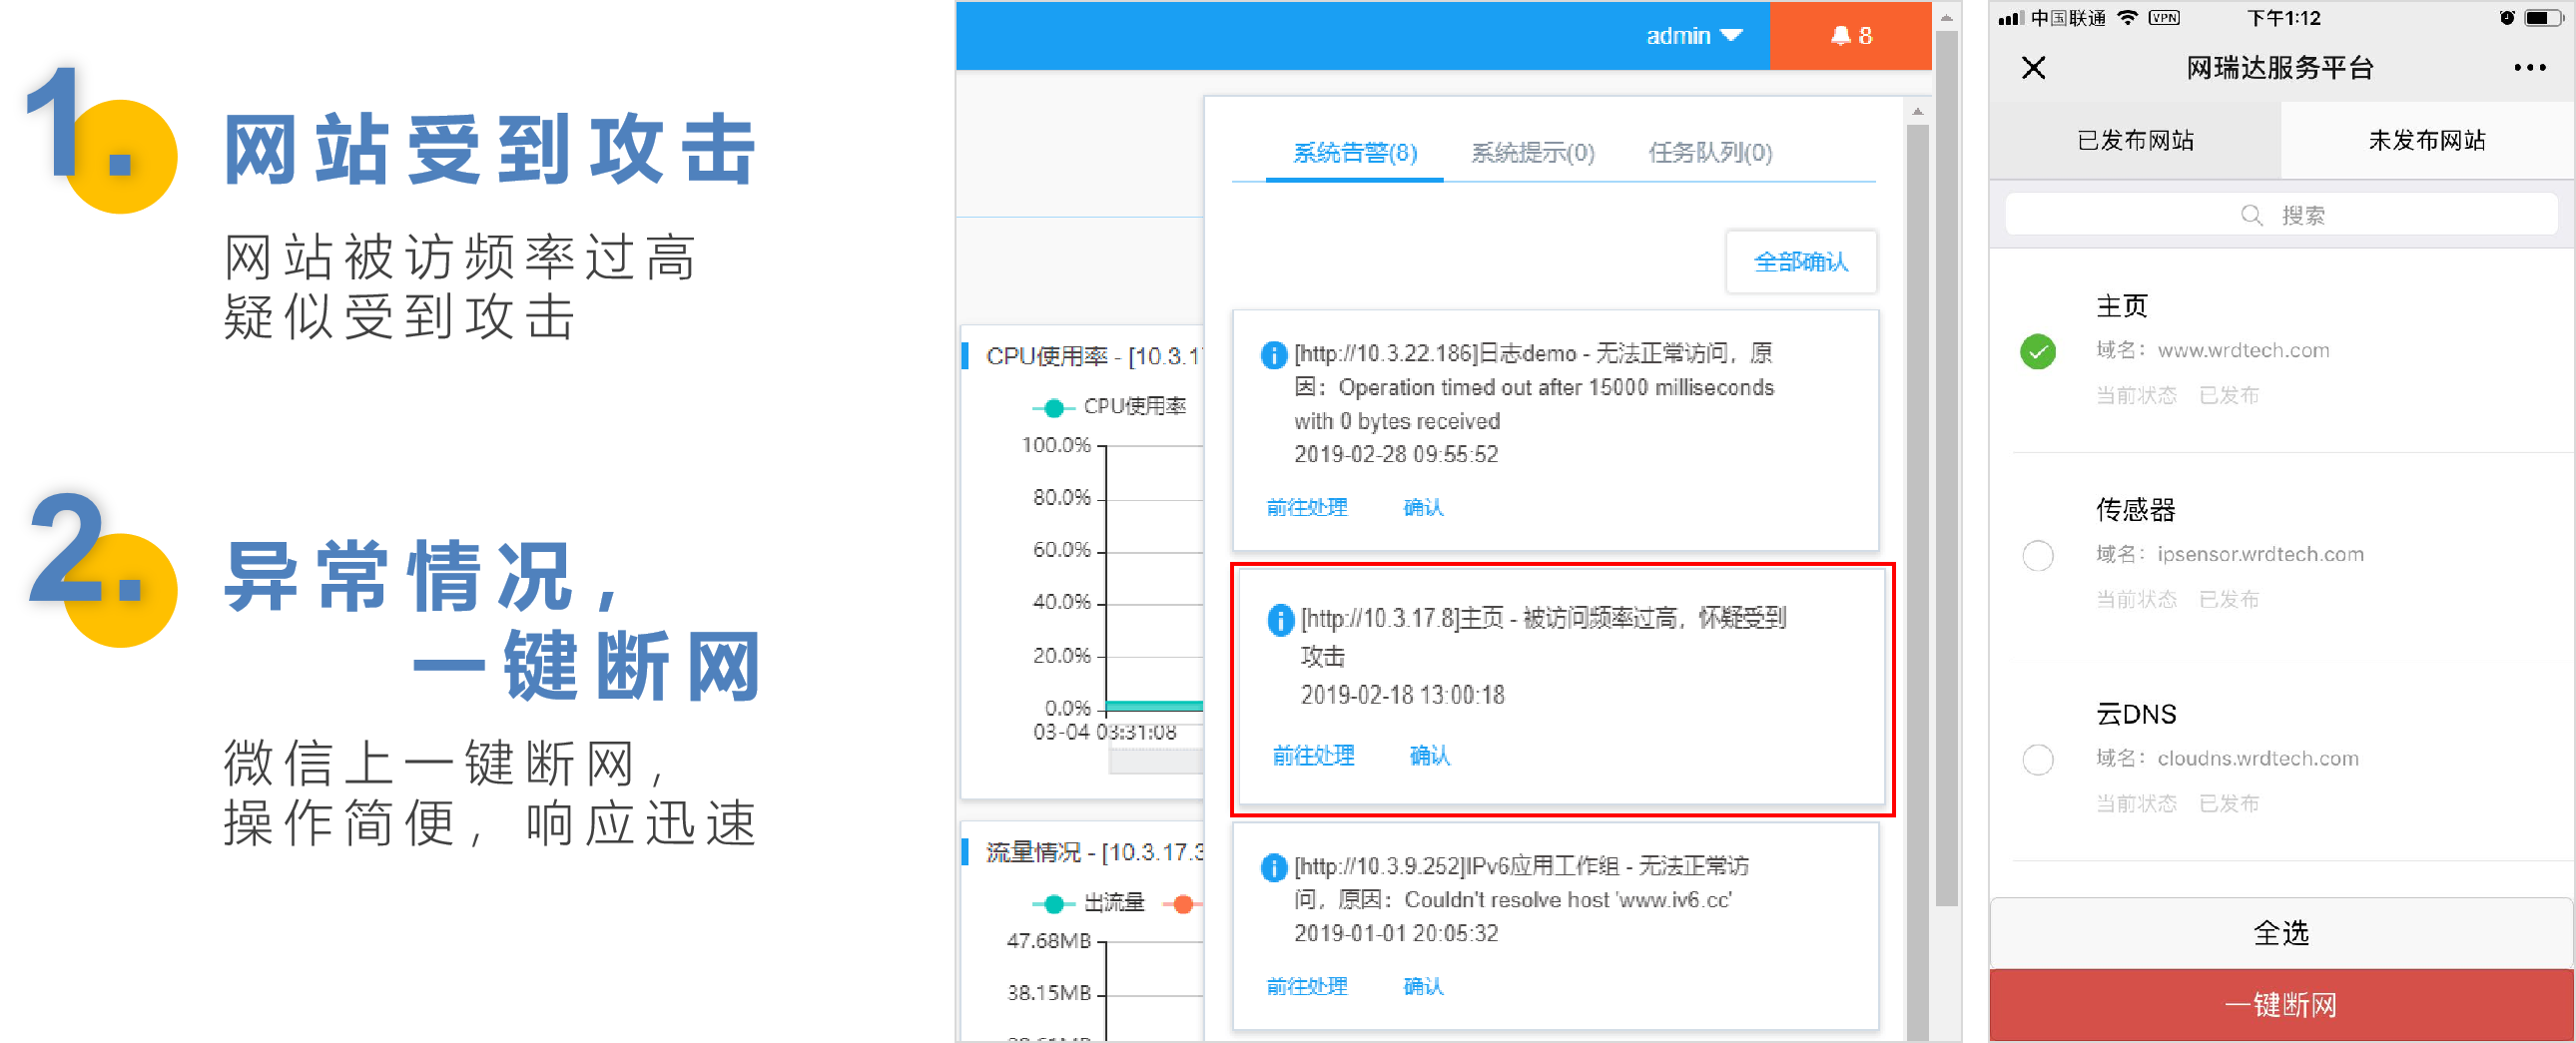Click info icon on IPv6应用工作组 alert
The image size is (2576, 1043).
[1273, 867]
